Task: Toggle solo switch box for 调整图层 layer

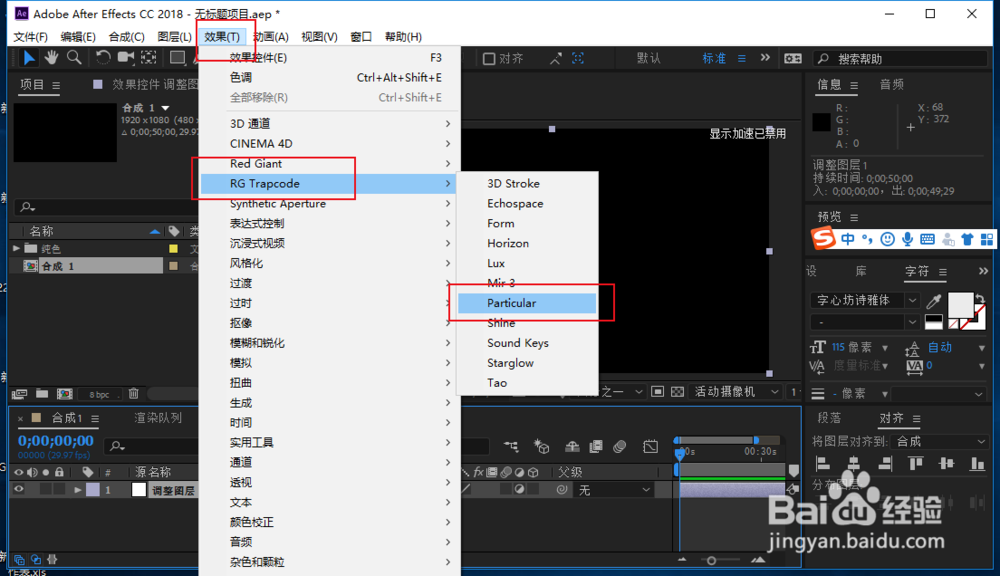Action: 45,490
